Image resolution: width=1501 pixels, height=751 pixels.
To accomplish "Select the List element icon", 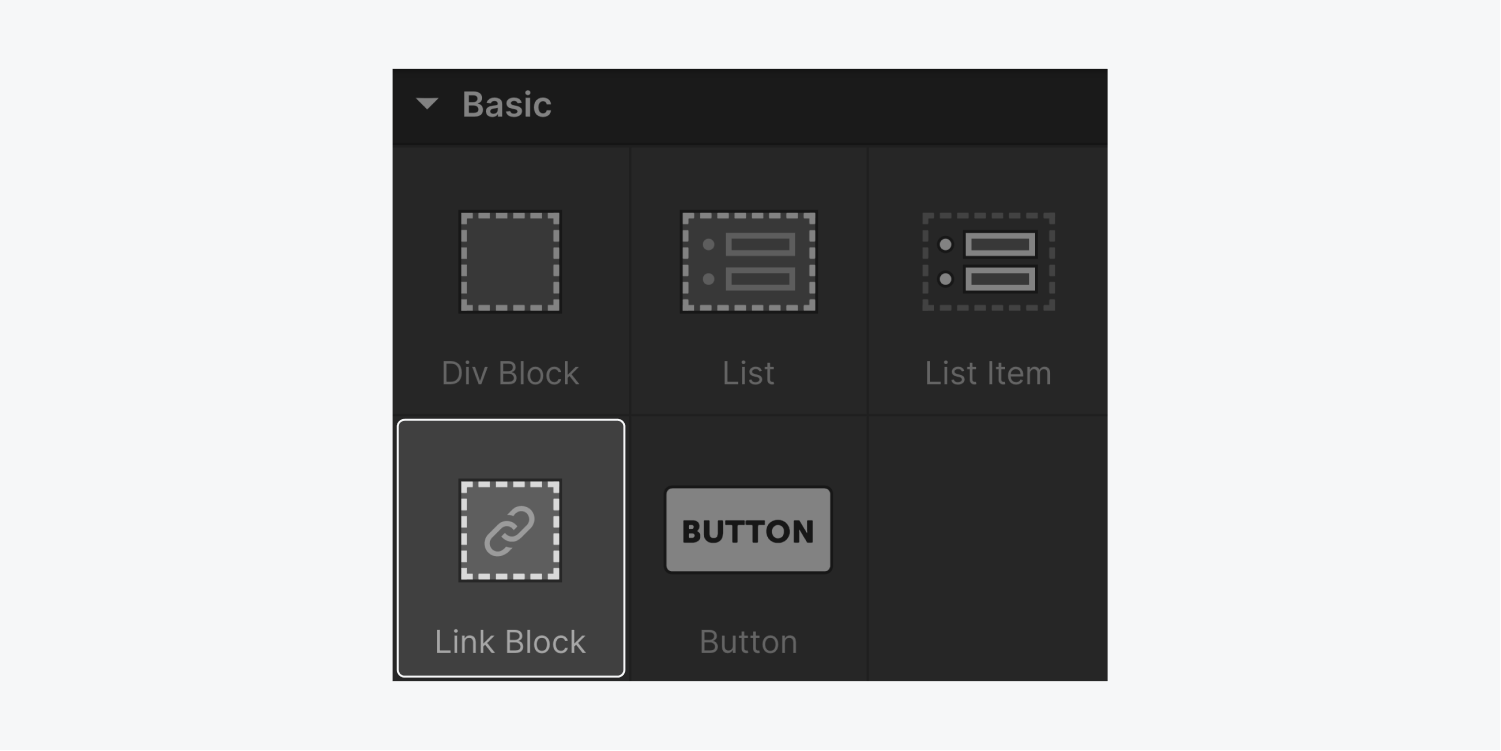I will tap(749, 262).
